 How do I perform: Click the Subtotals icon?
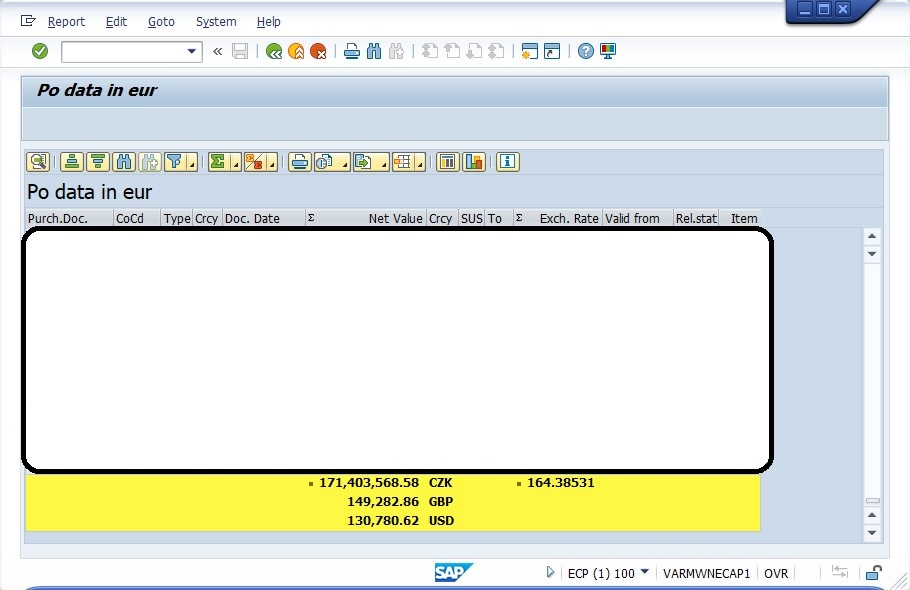click(254, 162)
